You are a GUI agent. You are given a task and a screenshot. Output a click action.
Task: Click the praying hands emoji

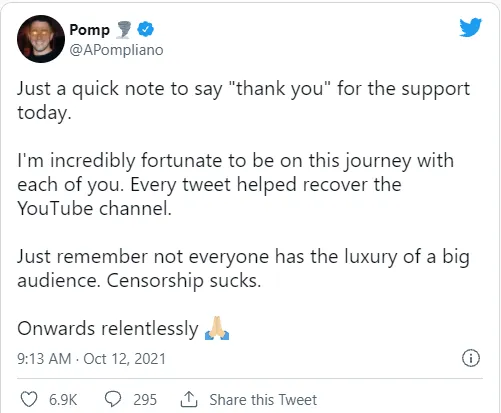217,328
